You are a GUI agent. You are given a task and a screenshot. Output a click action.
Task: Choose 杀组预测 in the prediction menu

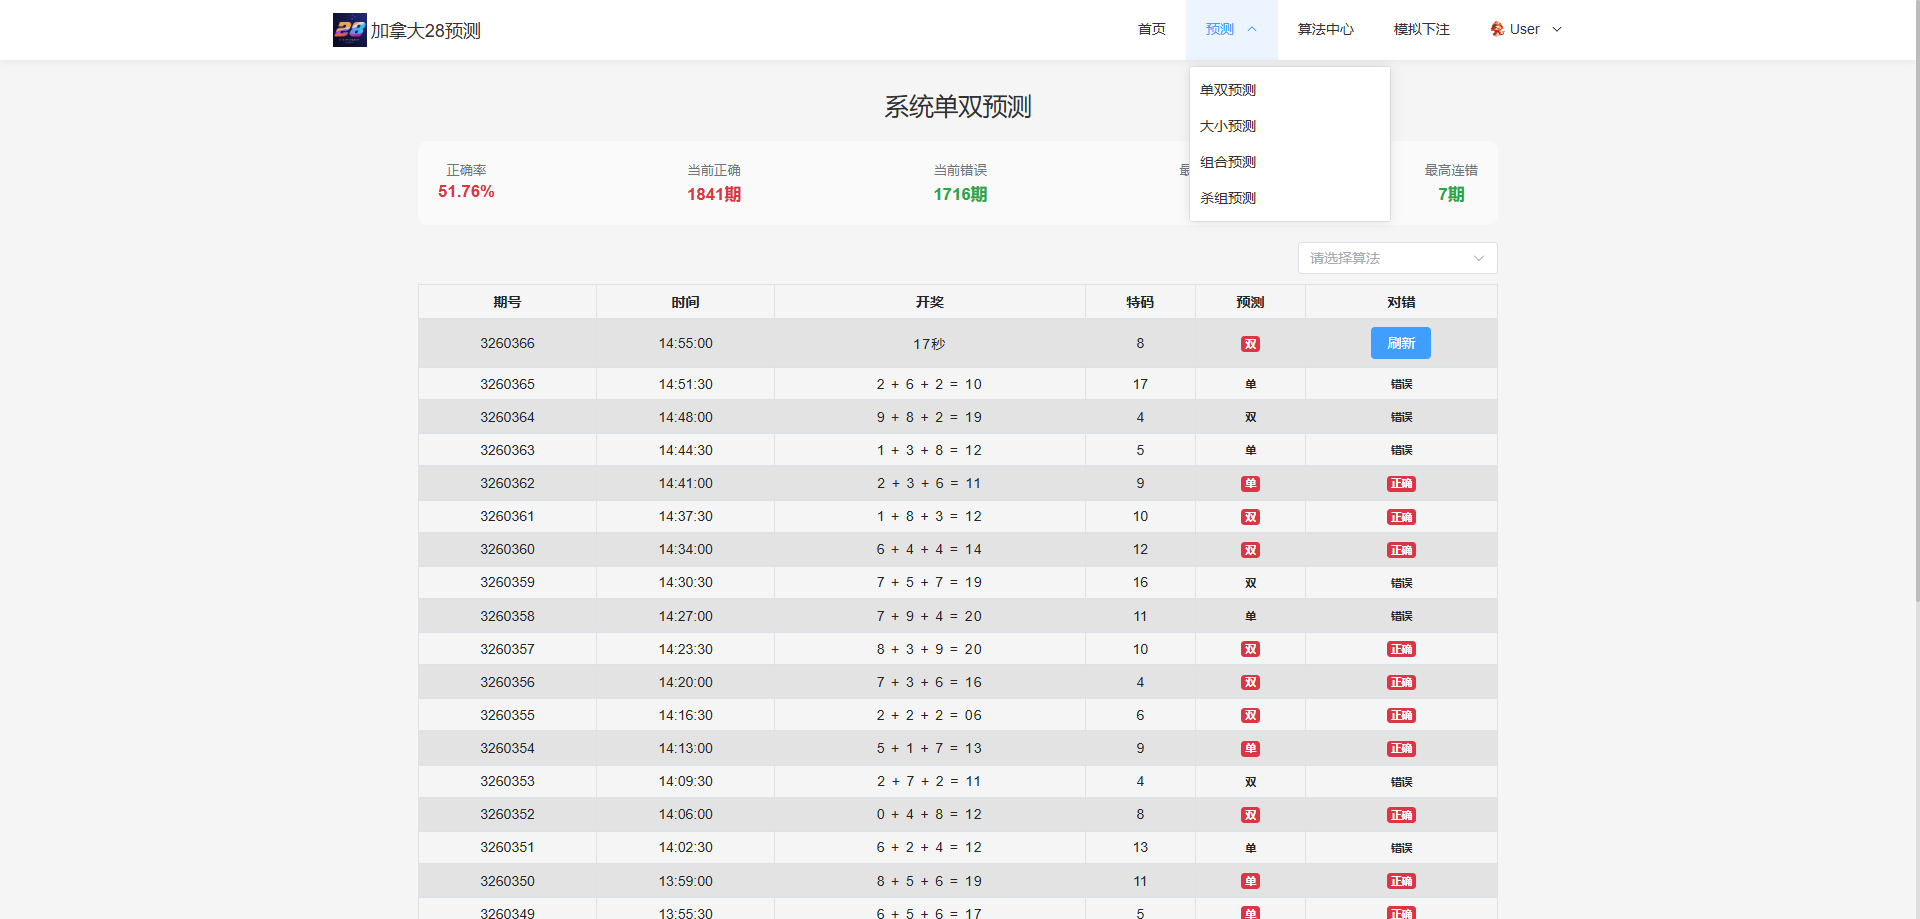pyautogui.click(x=1228, y=198)
